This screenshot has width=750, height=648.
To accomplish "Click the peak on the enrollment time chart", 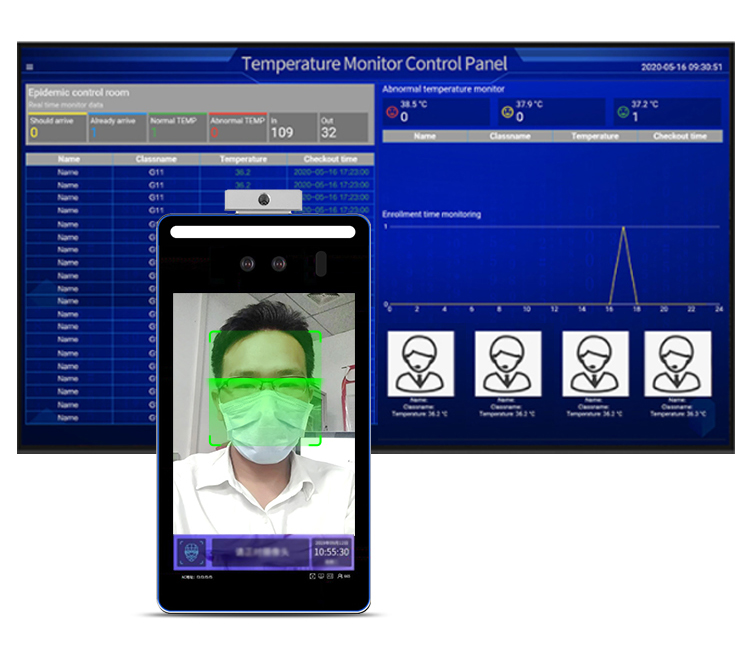I will pos(624,228).
